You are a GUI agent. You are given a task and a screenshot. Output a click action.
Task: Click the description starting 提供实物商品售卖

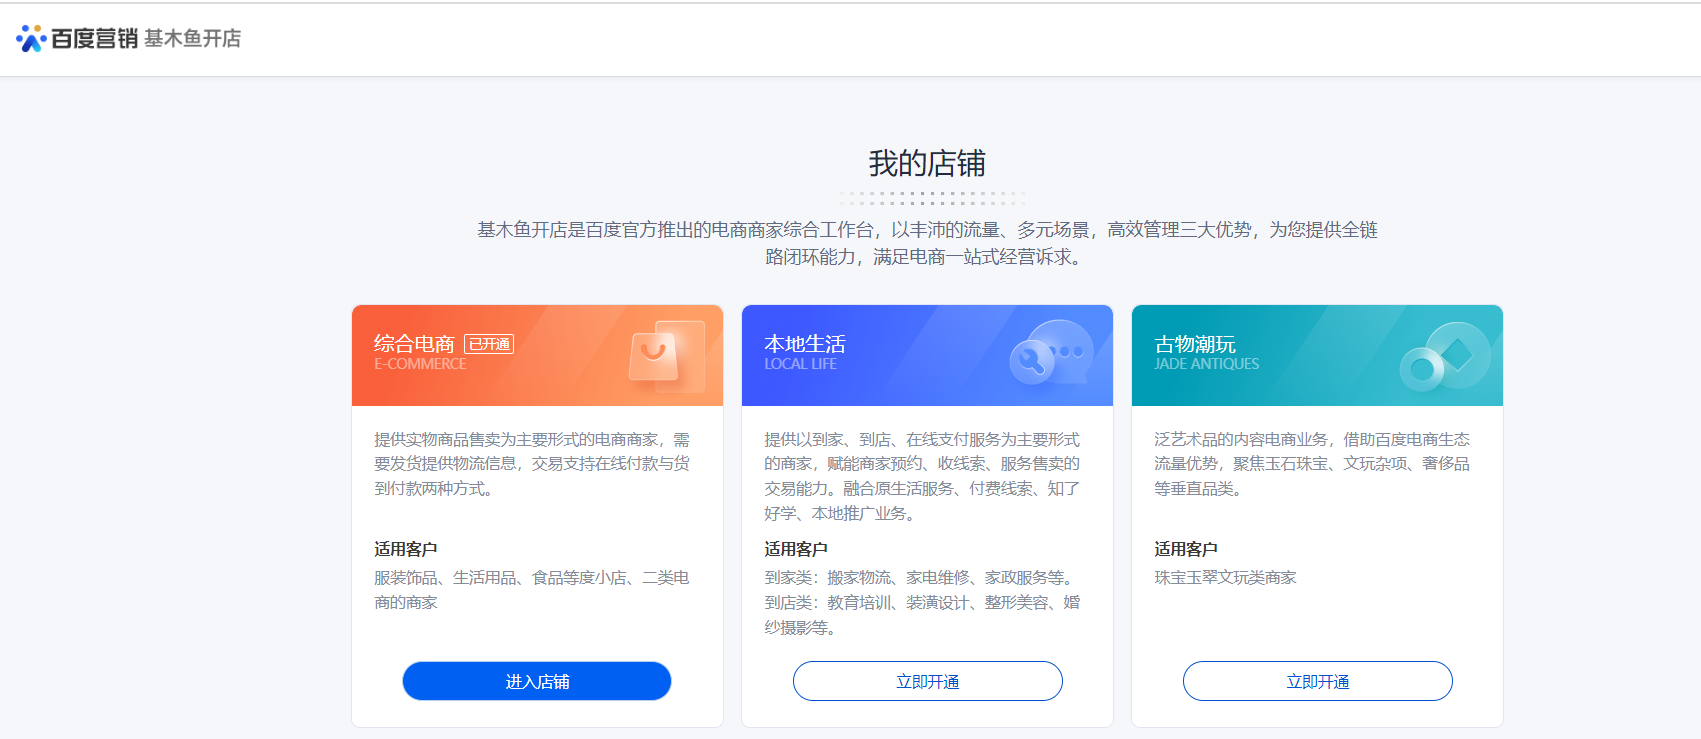click(x=532, y=464)
